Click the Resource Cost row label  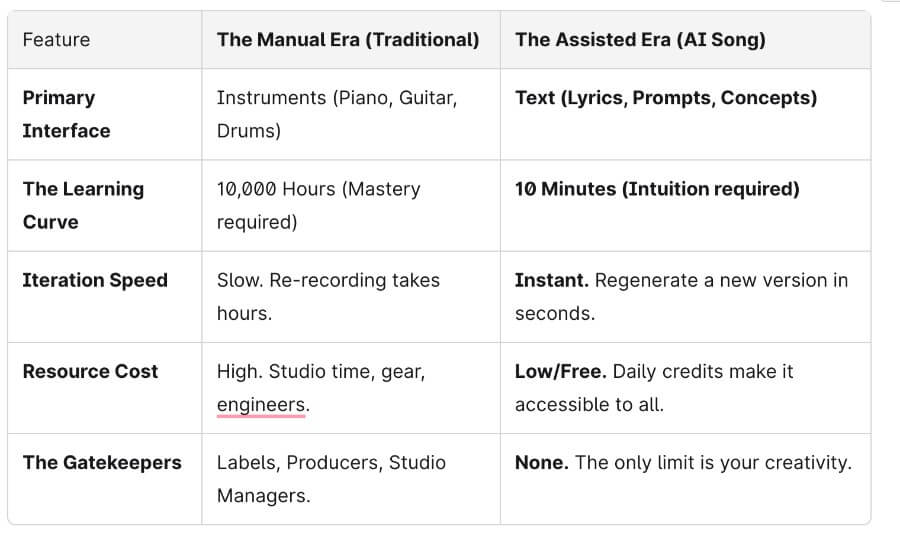pyautogui.click(x=90, y=371)
